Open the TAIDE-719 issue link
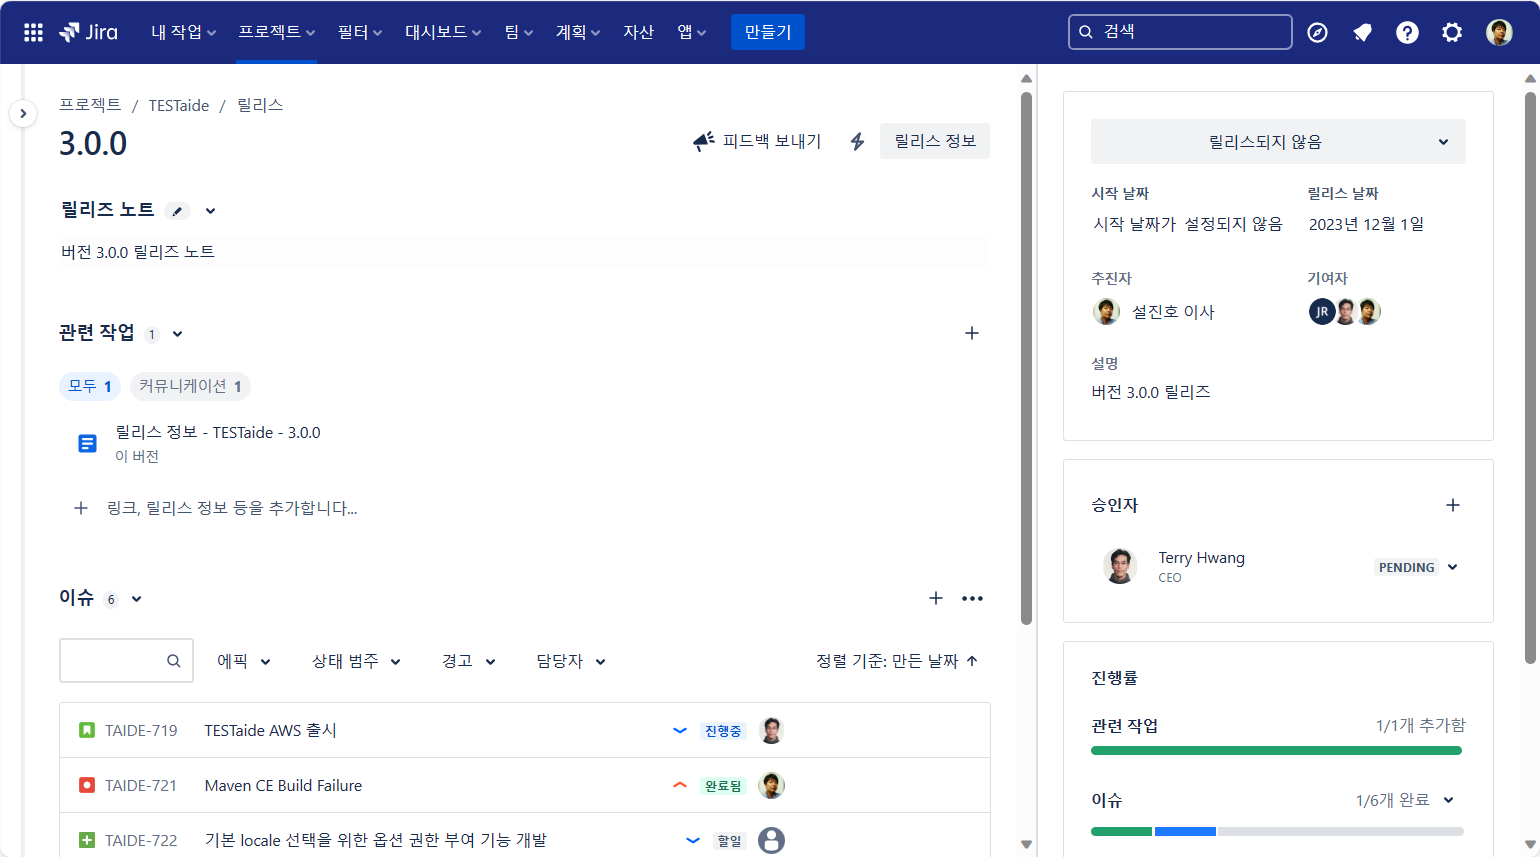The image size is (1540, 857). click(141, 730)
